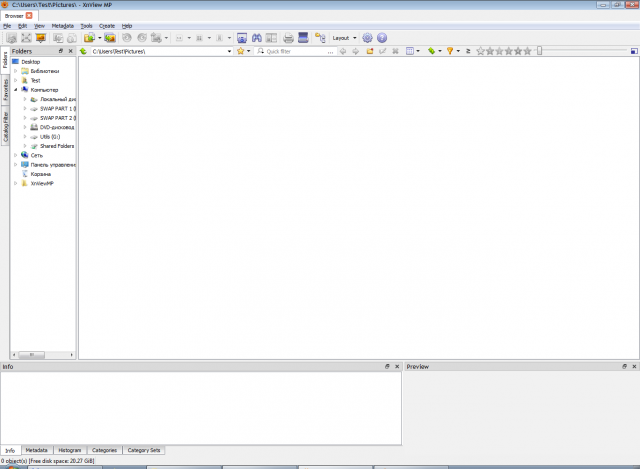
Task: Click the Rotate counter-clockwise icon
Action: 127,38
